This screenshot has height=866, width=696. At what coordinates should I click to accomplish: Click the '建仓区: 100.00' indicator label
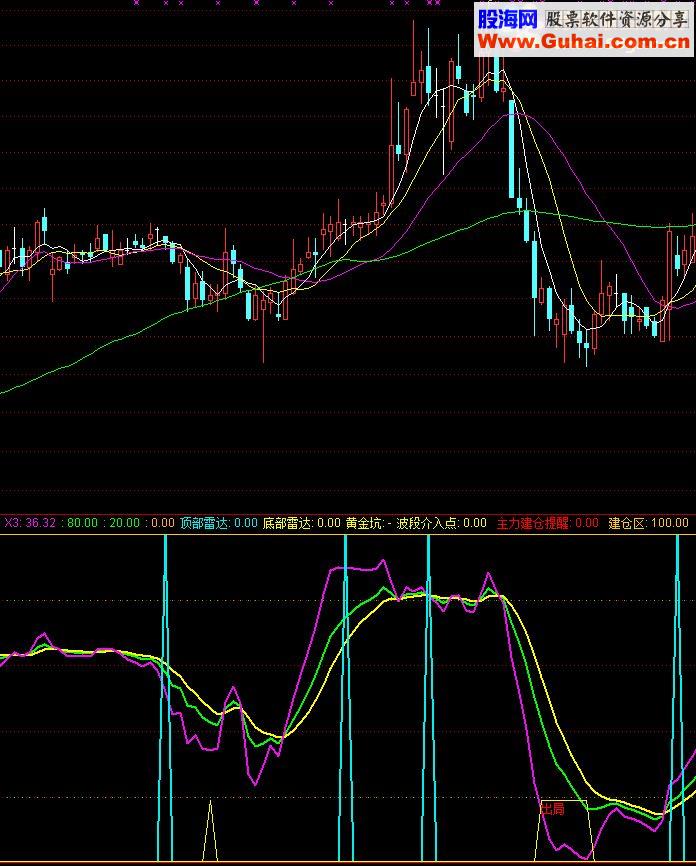point(648,522)
